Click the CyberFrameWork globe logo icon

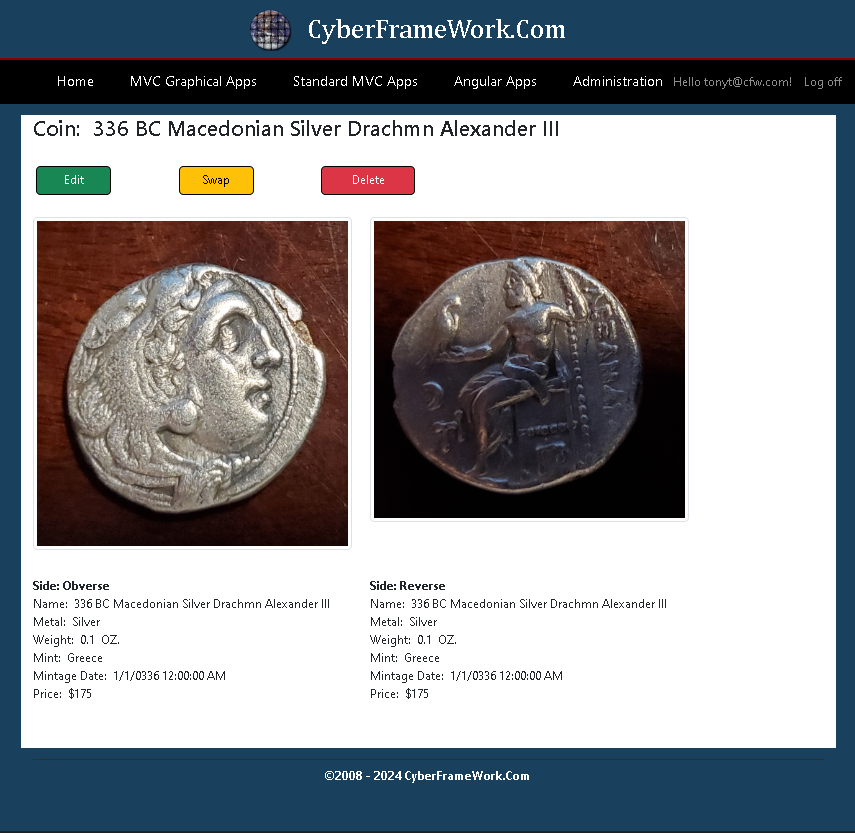(270, 30)
